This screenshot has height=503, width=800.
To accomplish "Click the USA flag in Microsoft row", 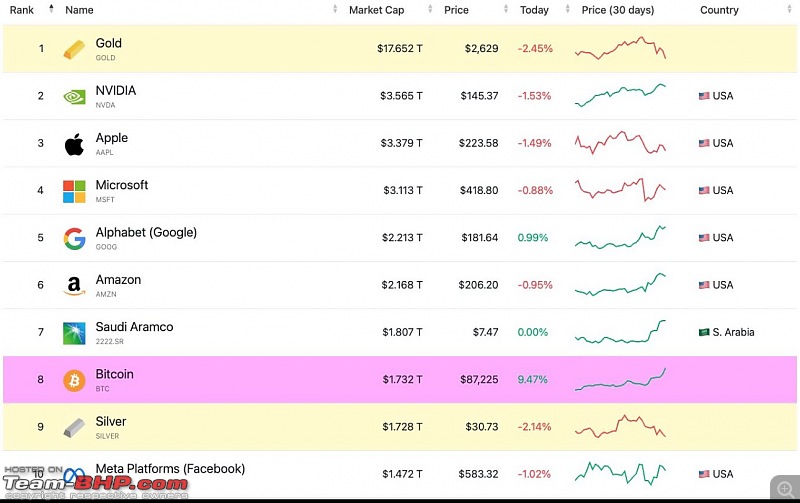I will coord(704,190).
